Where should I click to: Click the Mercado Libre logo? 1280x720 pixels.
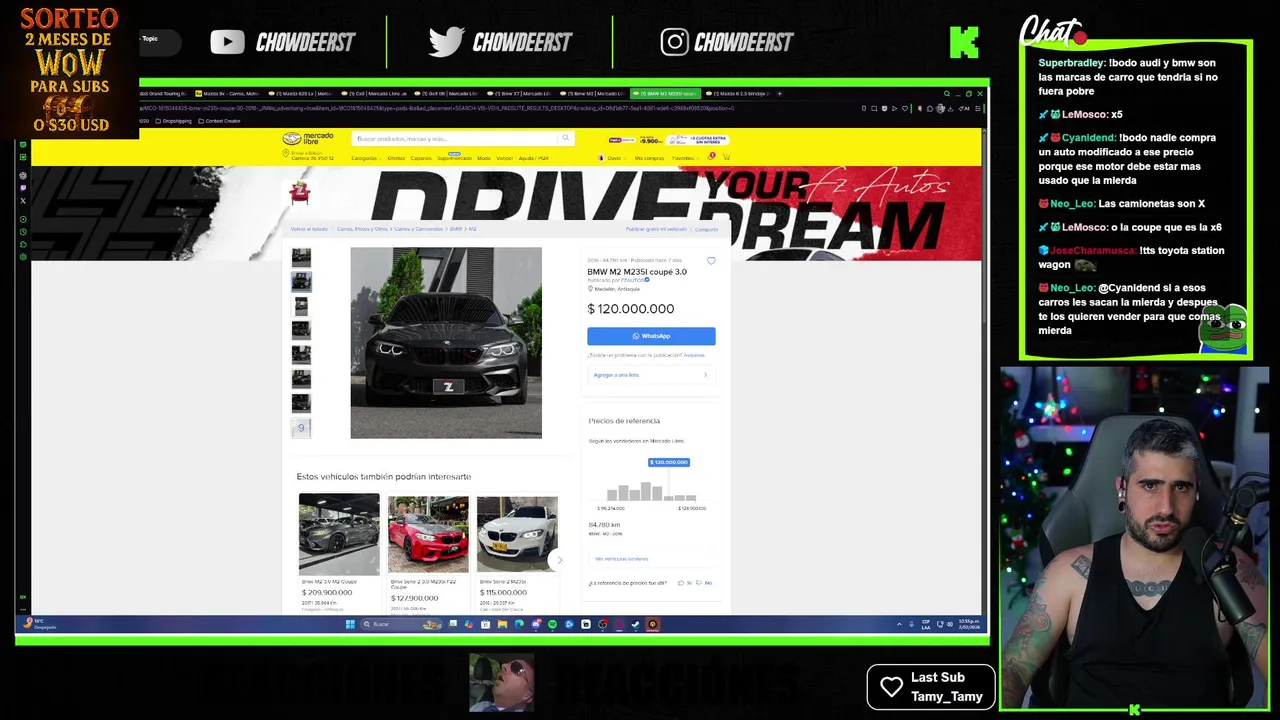tap(308, 138)
